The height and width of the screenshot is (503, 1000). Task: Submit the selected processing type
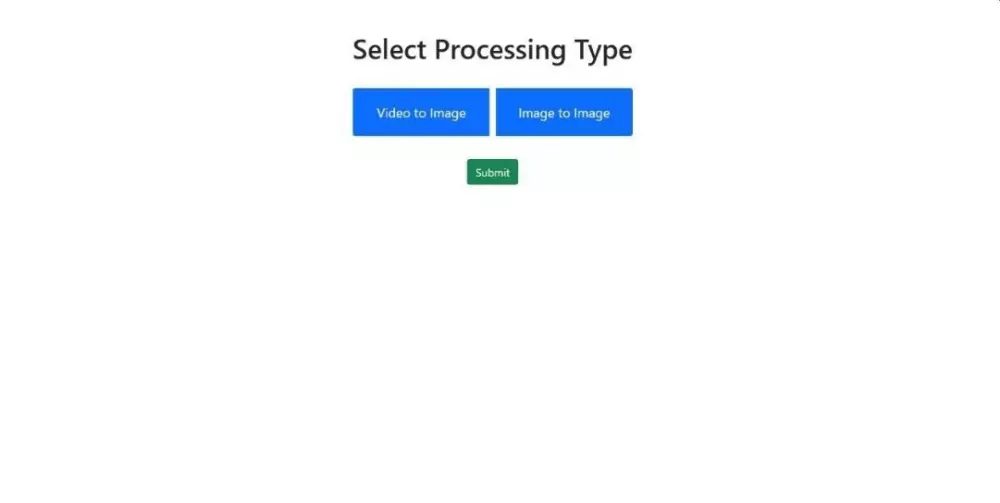[x=492, y=172]
